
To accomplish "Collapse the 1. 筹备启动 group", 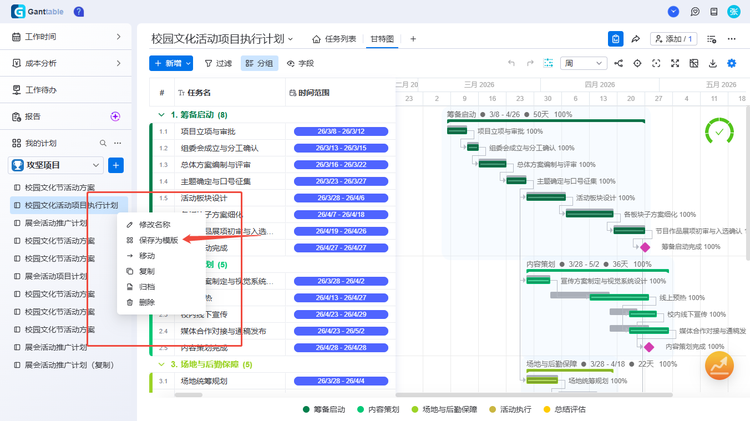I will (161, 115).
